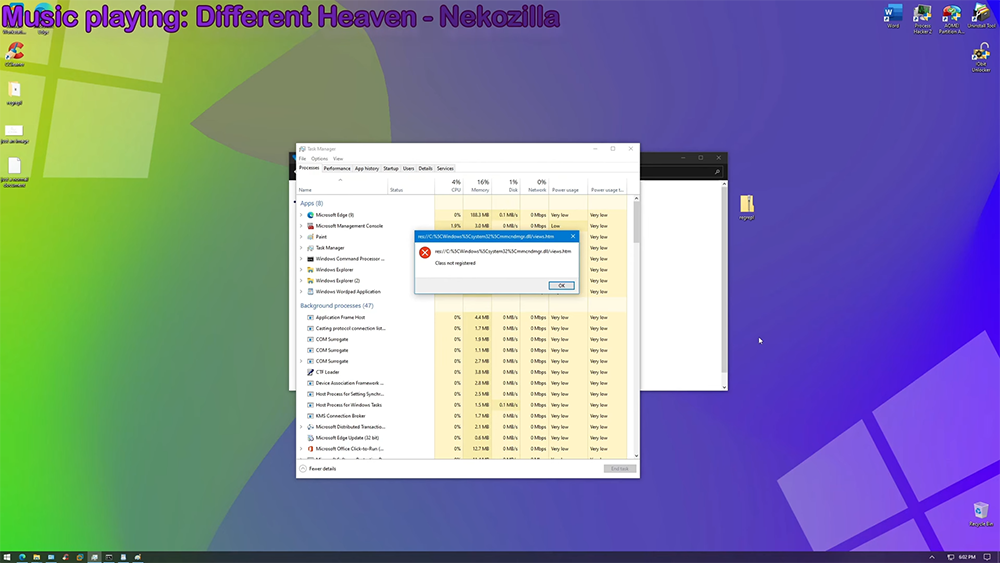Click the End task button
The image size is (1000, 563).
pos(620,469)
